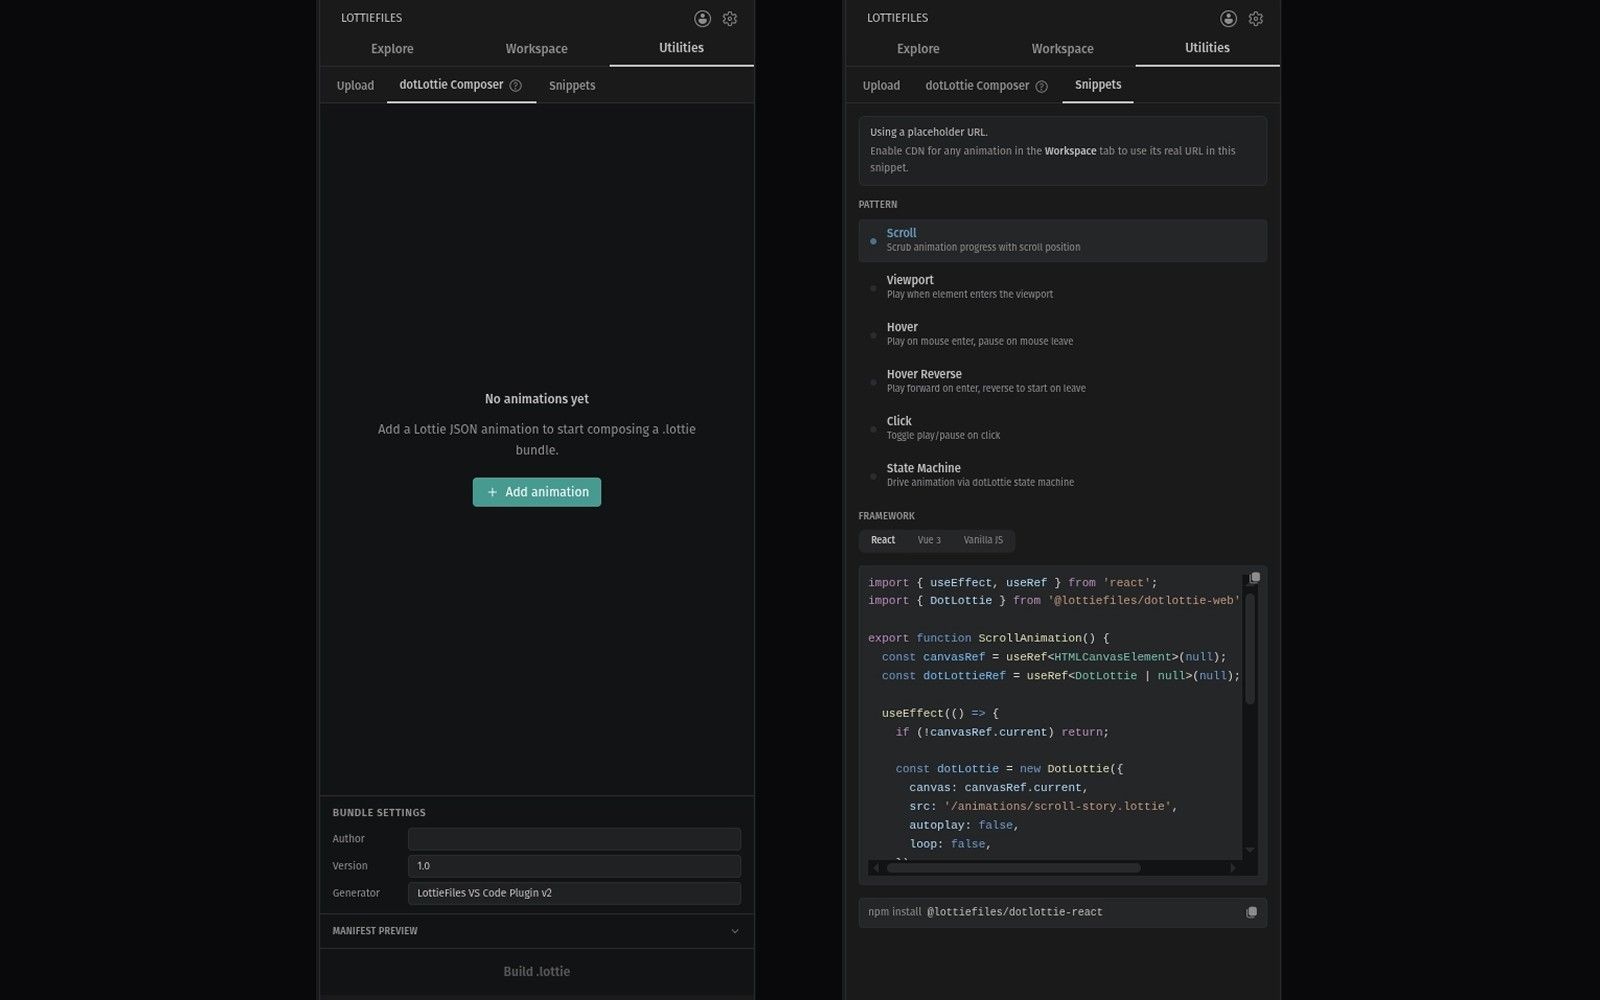
Task: Copy the React code snippet using the copy icon
Action: [1254, 578]
